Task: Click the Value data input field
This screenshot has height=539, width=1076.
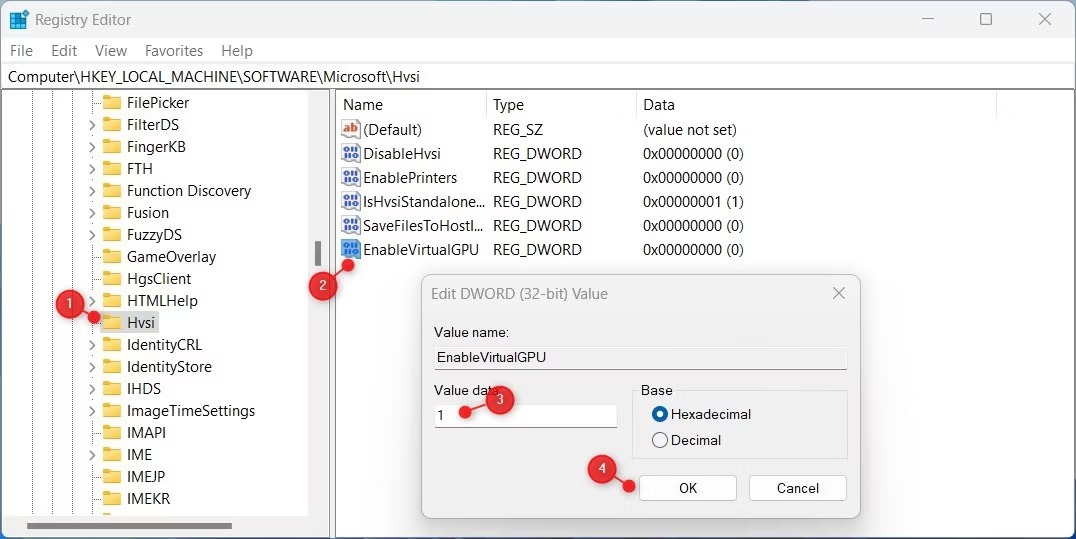Action: [x=526, y=415]
